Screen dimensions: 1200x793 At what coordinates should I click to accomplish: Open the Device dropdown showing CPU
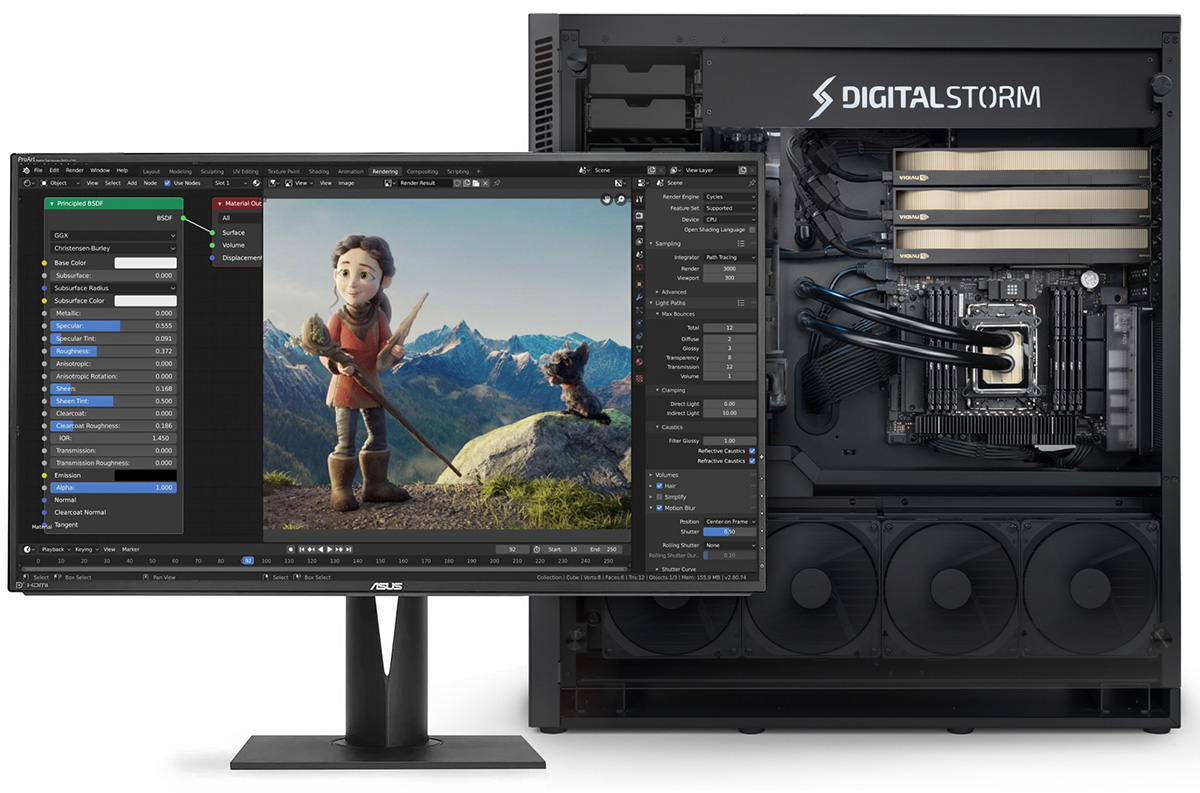(730, 219)
